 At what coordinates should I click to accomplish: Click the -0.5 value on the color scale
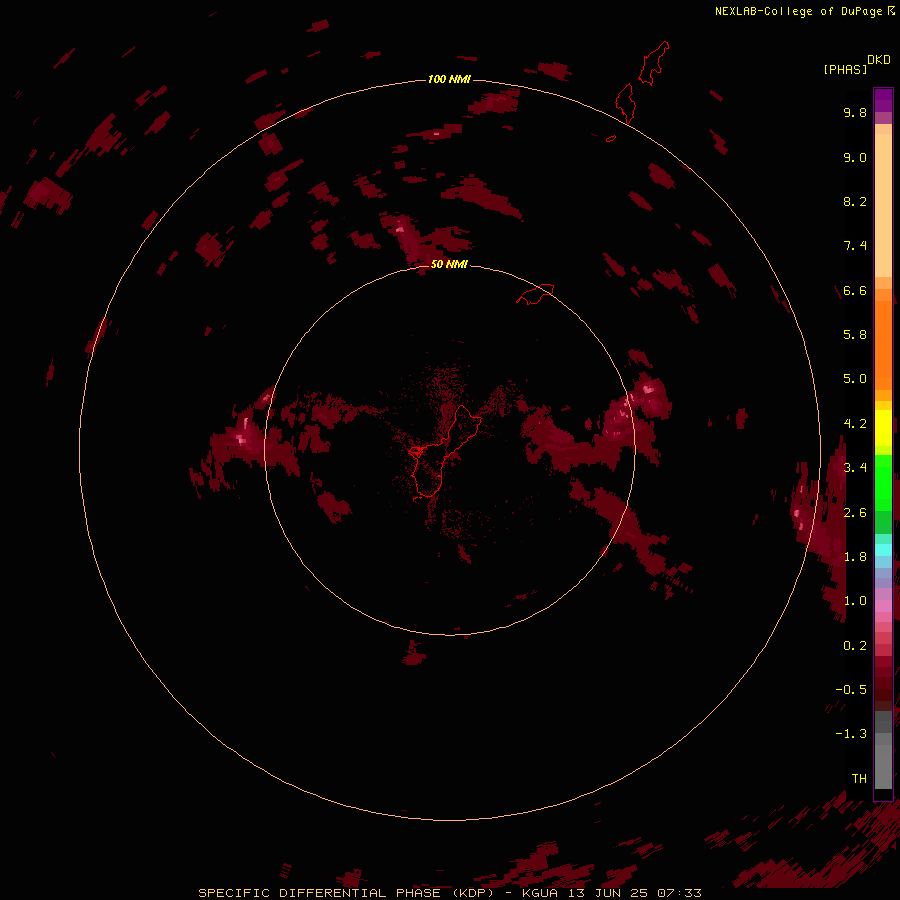pos(851,690)
